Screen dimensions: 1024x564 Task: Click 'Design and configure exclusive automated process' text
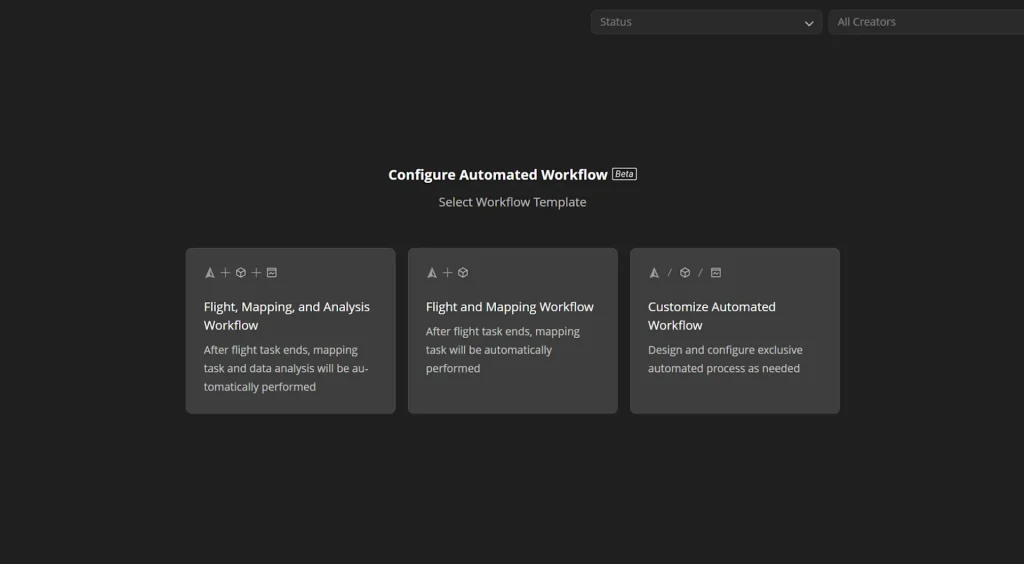(725, 359)
